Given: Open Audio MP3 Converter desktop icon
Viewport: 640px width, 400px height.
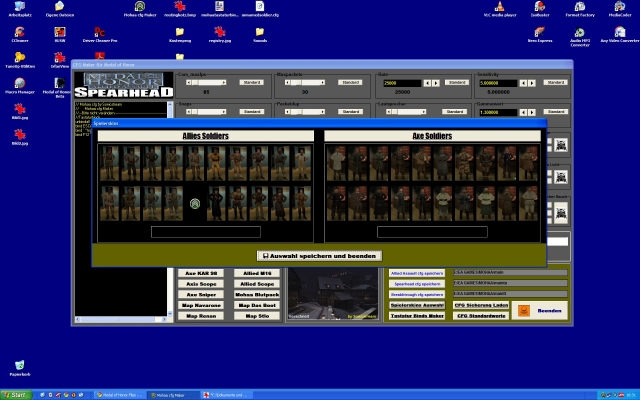Looking at the screenshot, I should [x=580, y=37].
